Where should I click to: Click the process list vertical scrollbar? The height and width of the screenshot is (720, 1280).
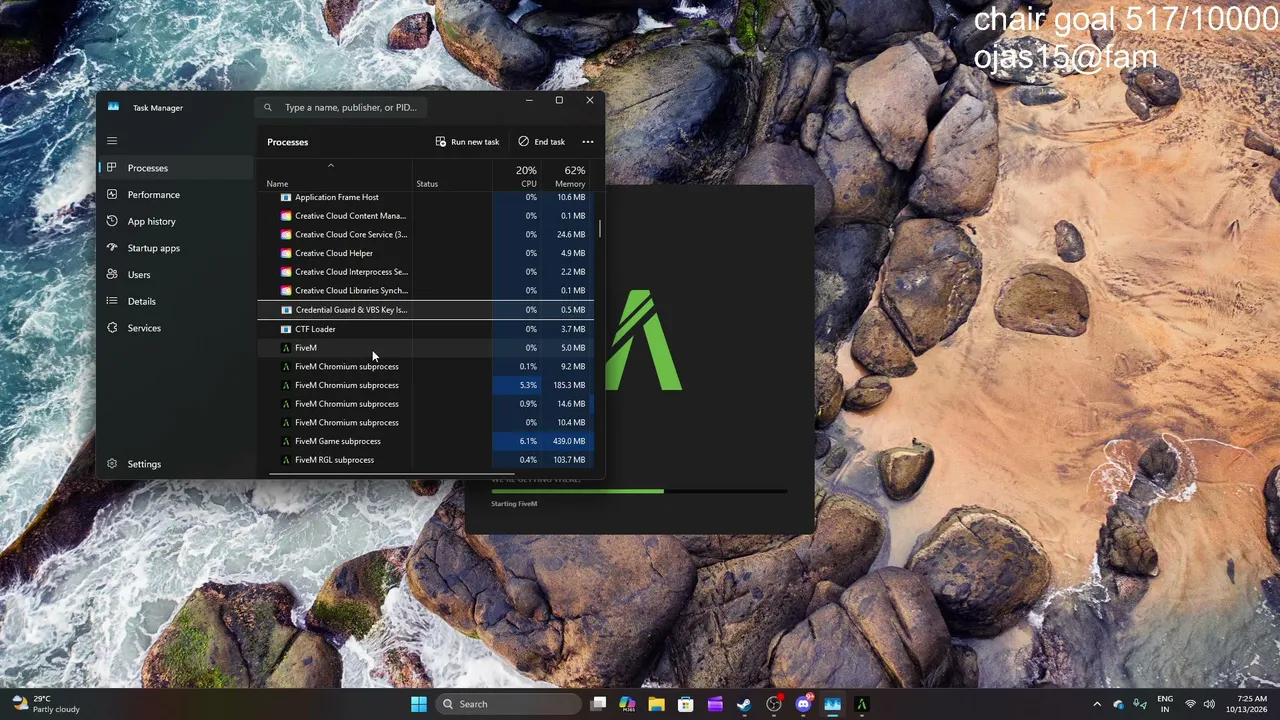coord(600,229)
